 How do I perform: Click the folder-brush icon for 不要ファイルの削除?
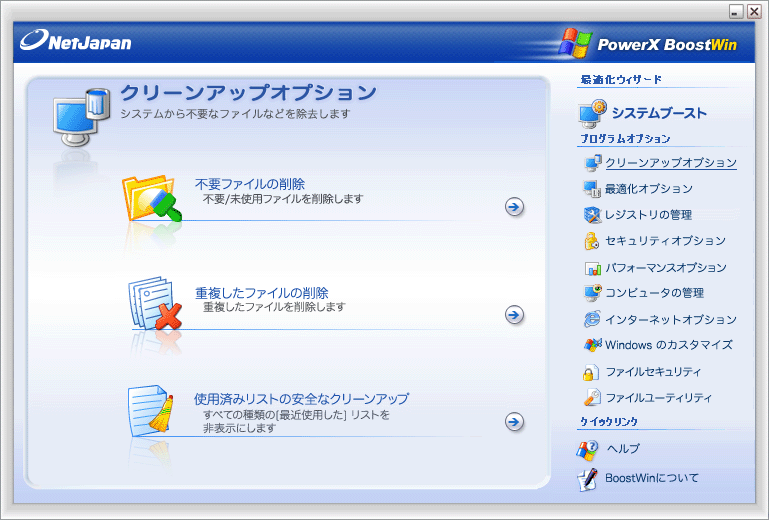click(152, 198)
